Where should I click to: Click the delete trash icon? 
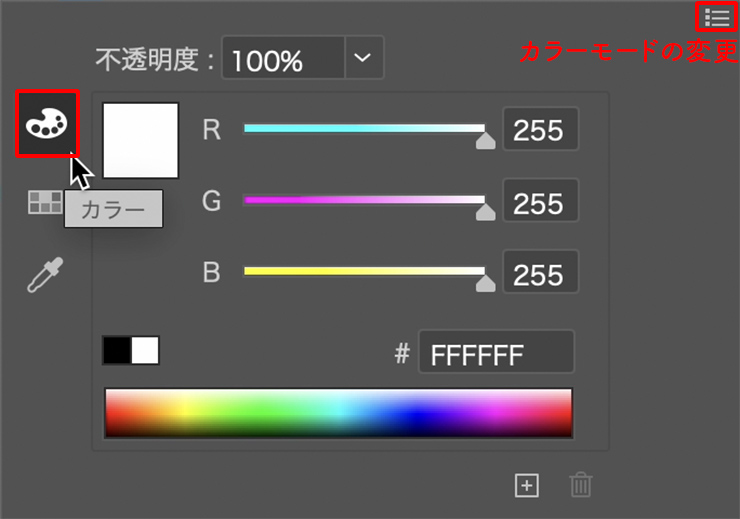pos(581,486)
